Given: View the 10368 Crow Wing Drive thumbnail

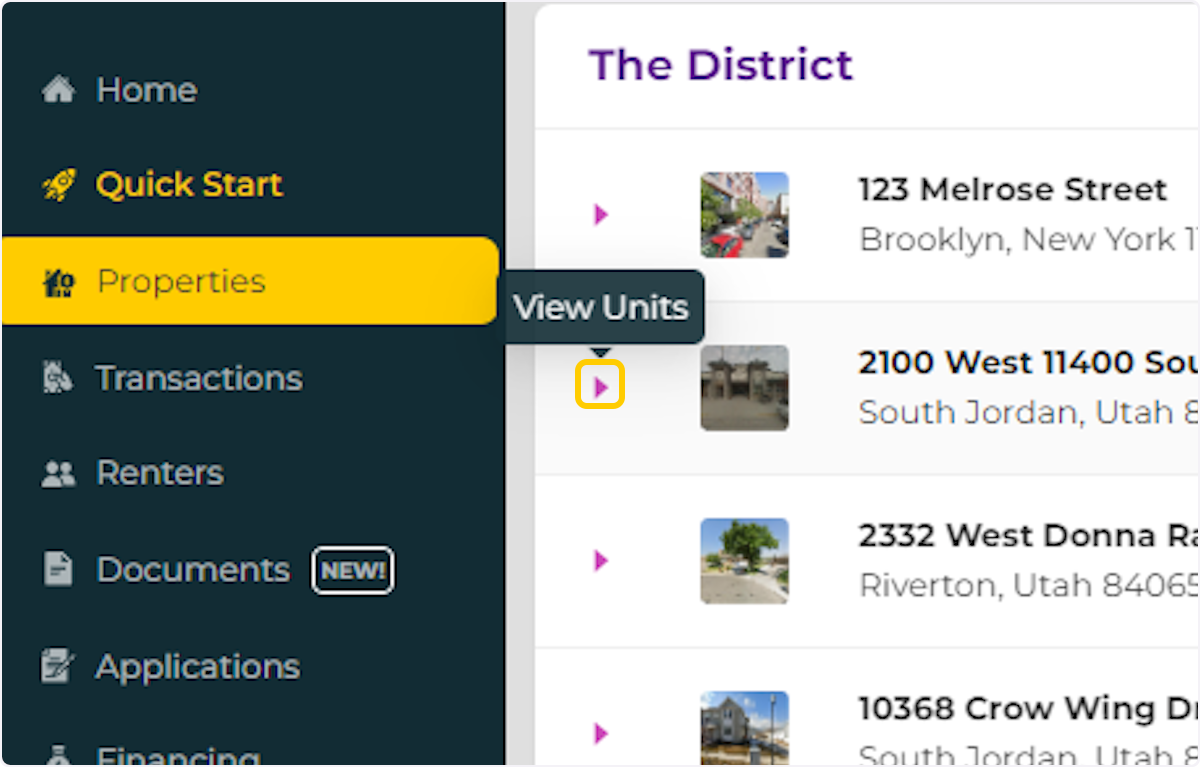Looking at the screenshot, I should 744,730.
